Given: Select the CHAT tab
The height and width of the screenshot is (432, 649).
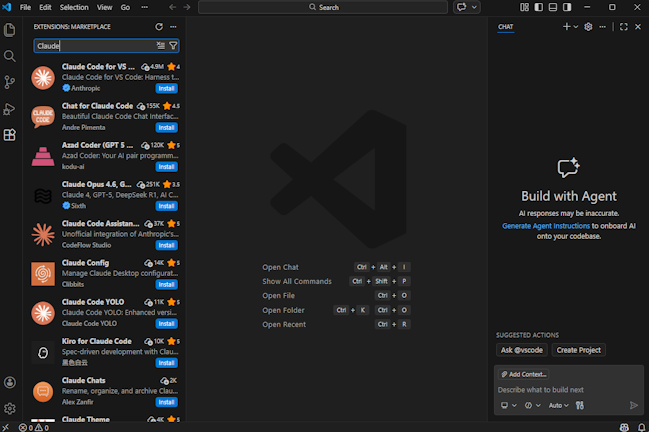Looking at the screenshot, I should pyautogui.click(x=505, y=26).
